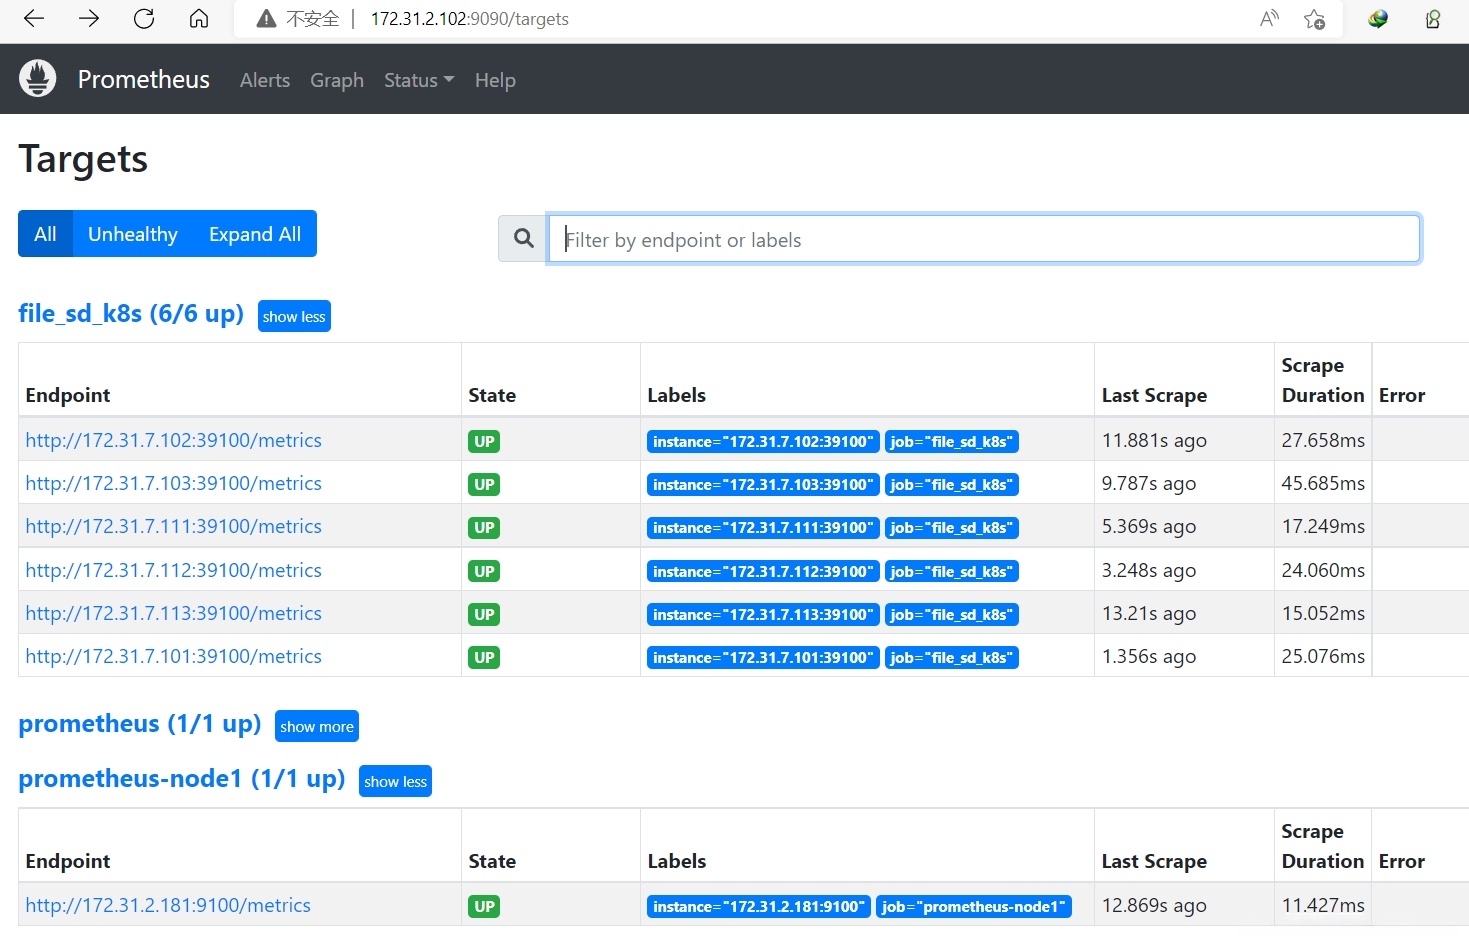Add page to favorites star icon
1469x945 pixels.
[x=1314, y=19]
